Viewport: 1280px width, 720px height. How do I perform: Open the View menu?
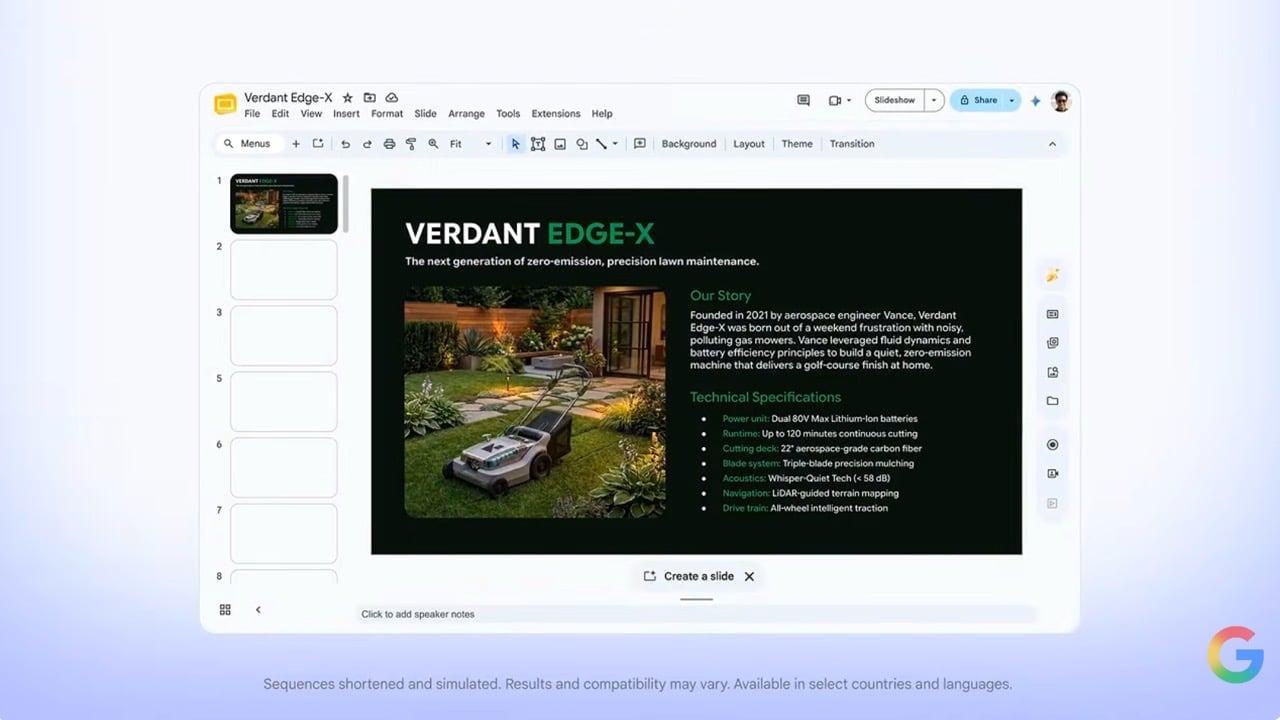(311, 114)
